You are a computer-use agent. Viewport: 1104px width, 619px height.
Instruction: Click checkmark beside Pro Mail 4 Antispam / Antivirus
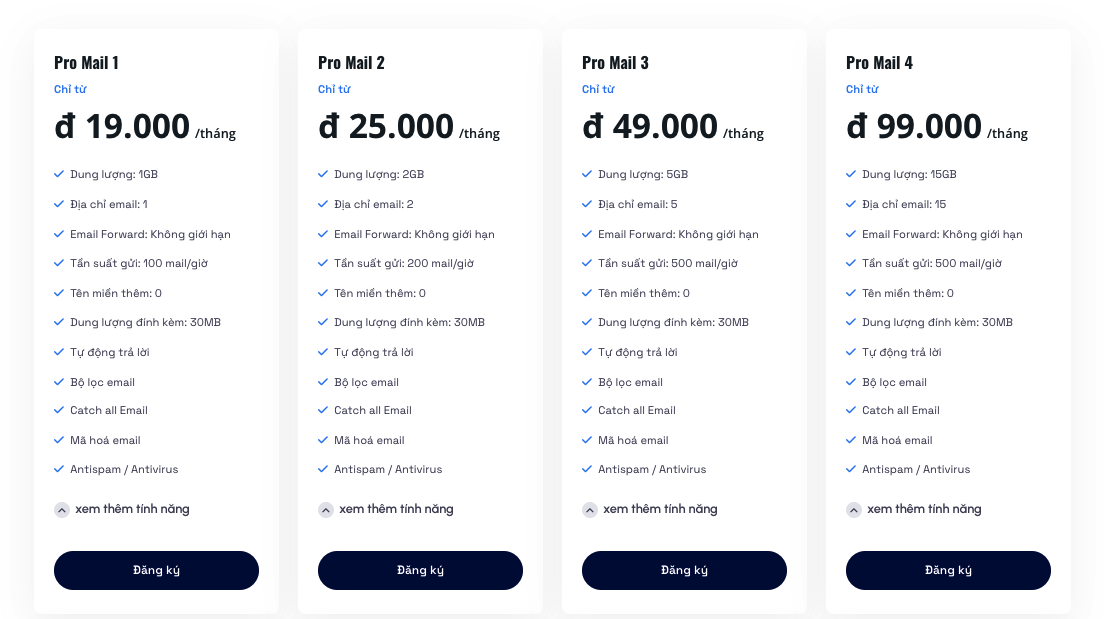pos(851,469)
